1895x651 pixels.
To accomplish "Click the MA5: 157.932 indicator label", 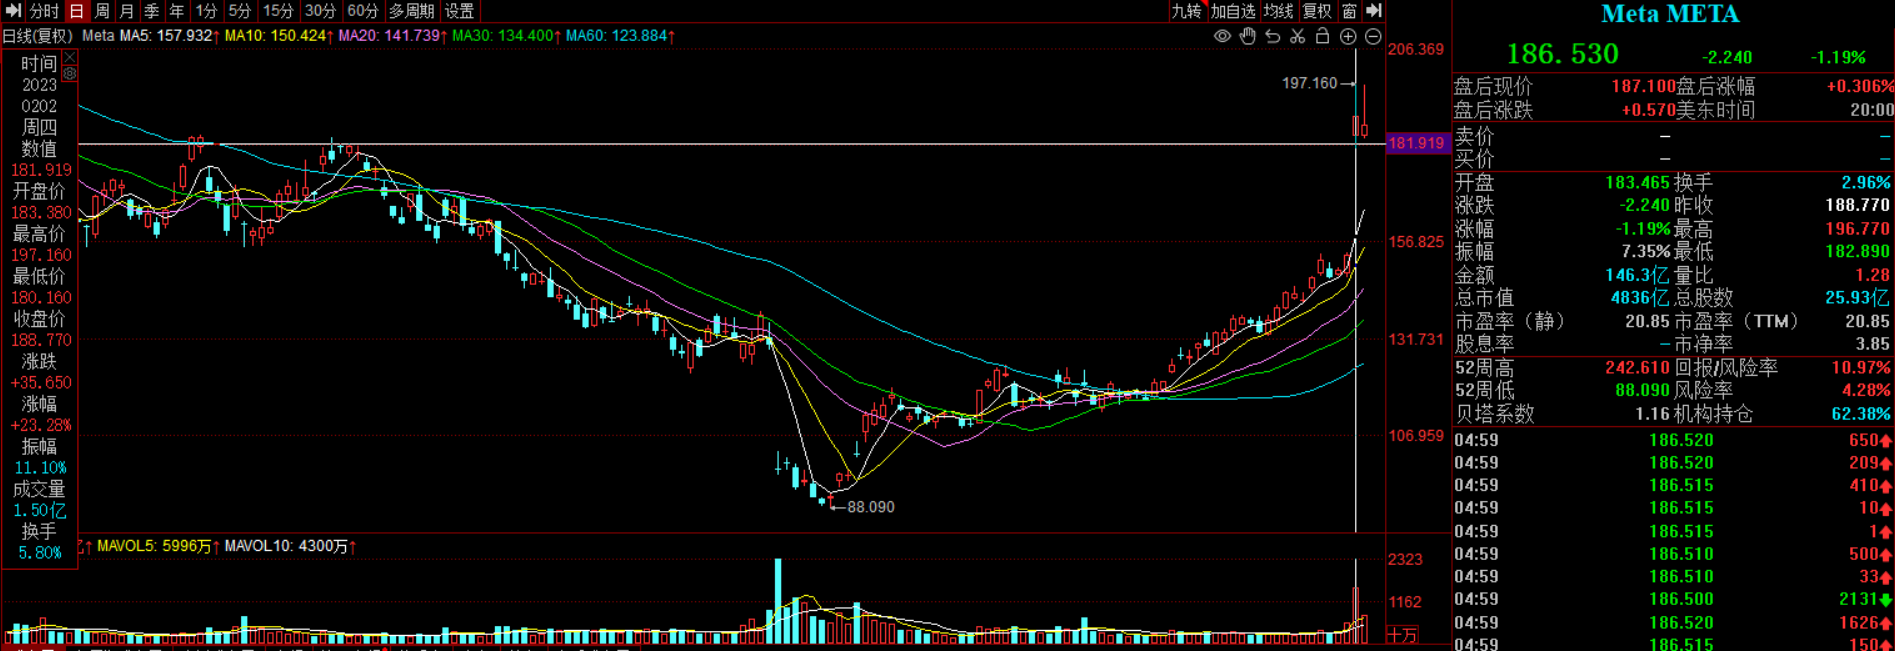I will 170,36.
